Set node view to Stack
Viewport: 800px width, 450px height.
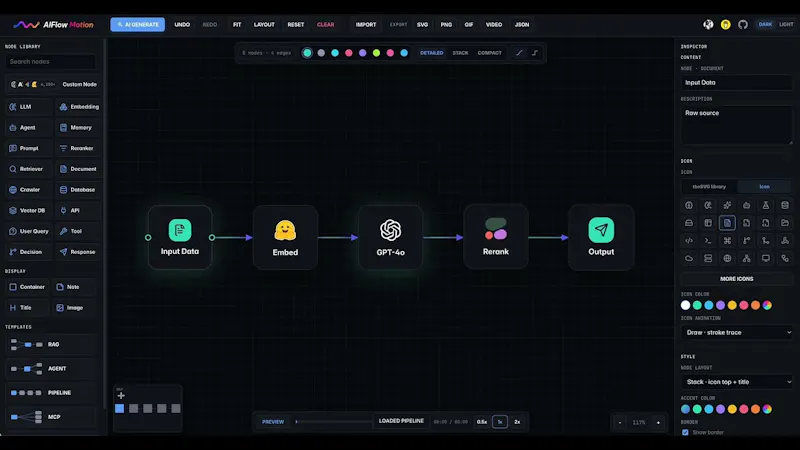tap(460, 53)
